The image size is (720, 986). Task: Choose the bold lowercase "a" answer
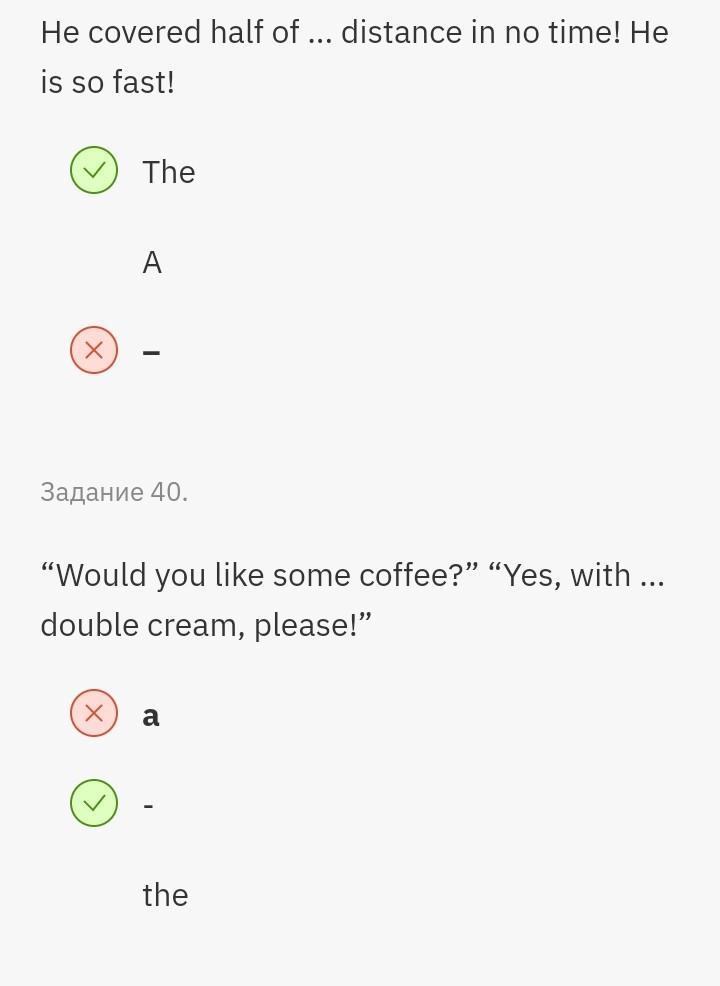(x=151, y=715)
